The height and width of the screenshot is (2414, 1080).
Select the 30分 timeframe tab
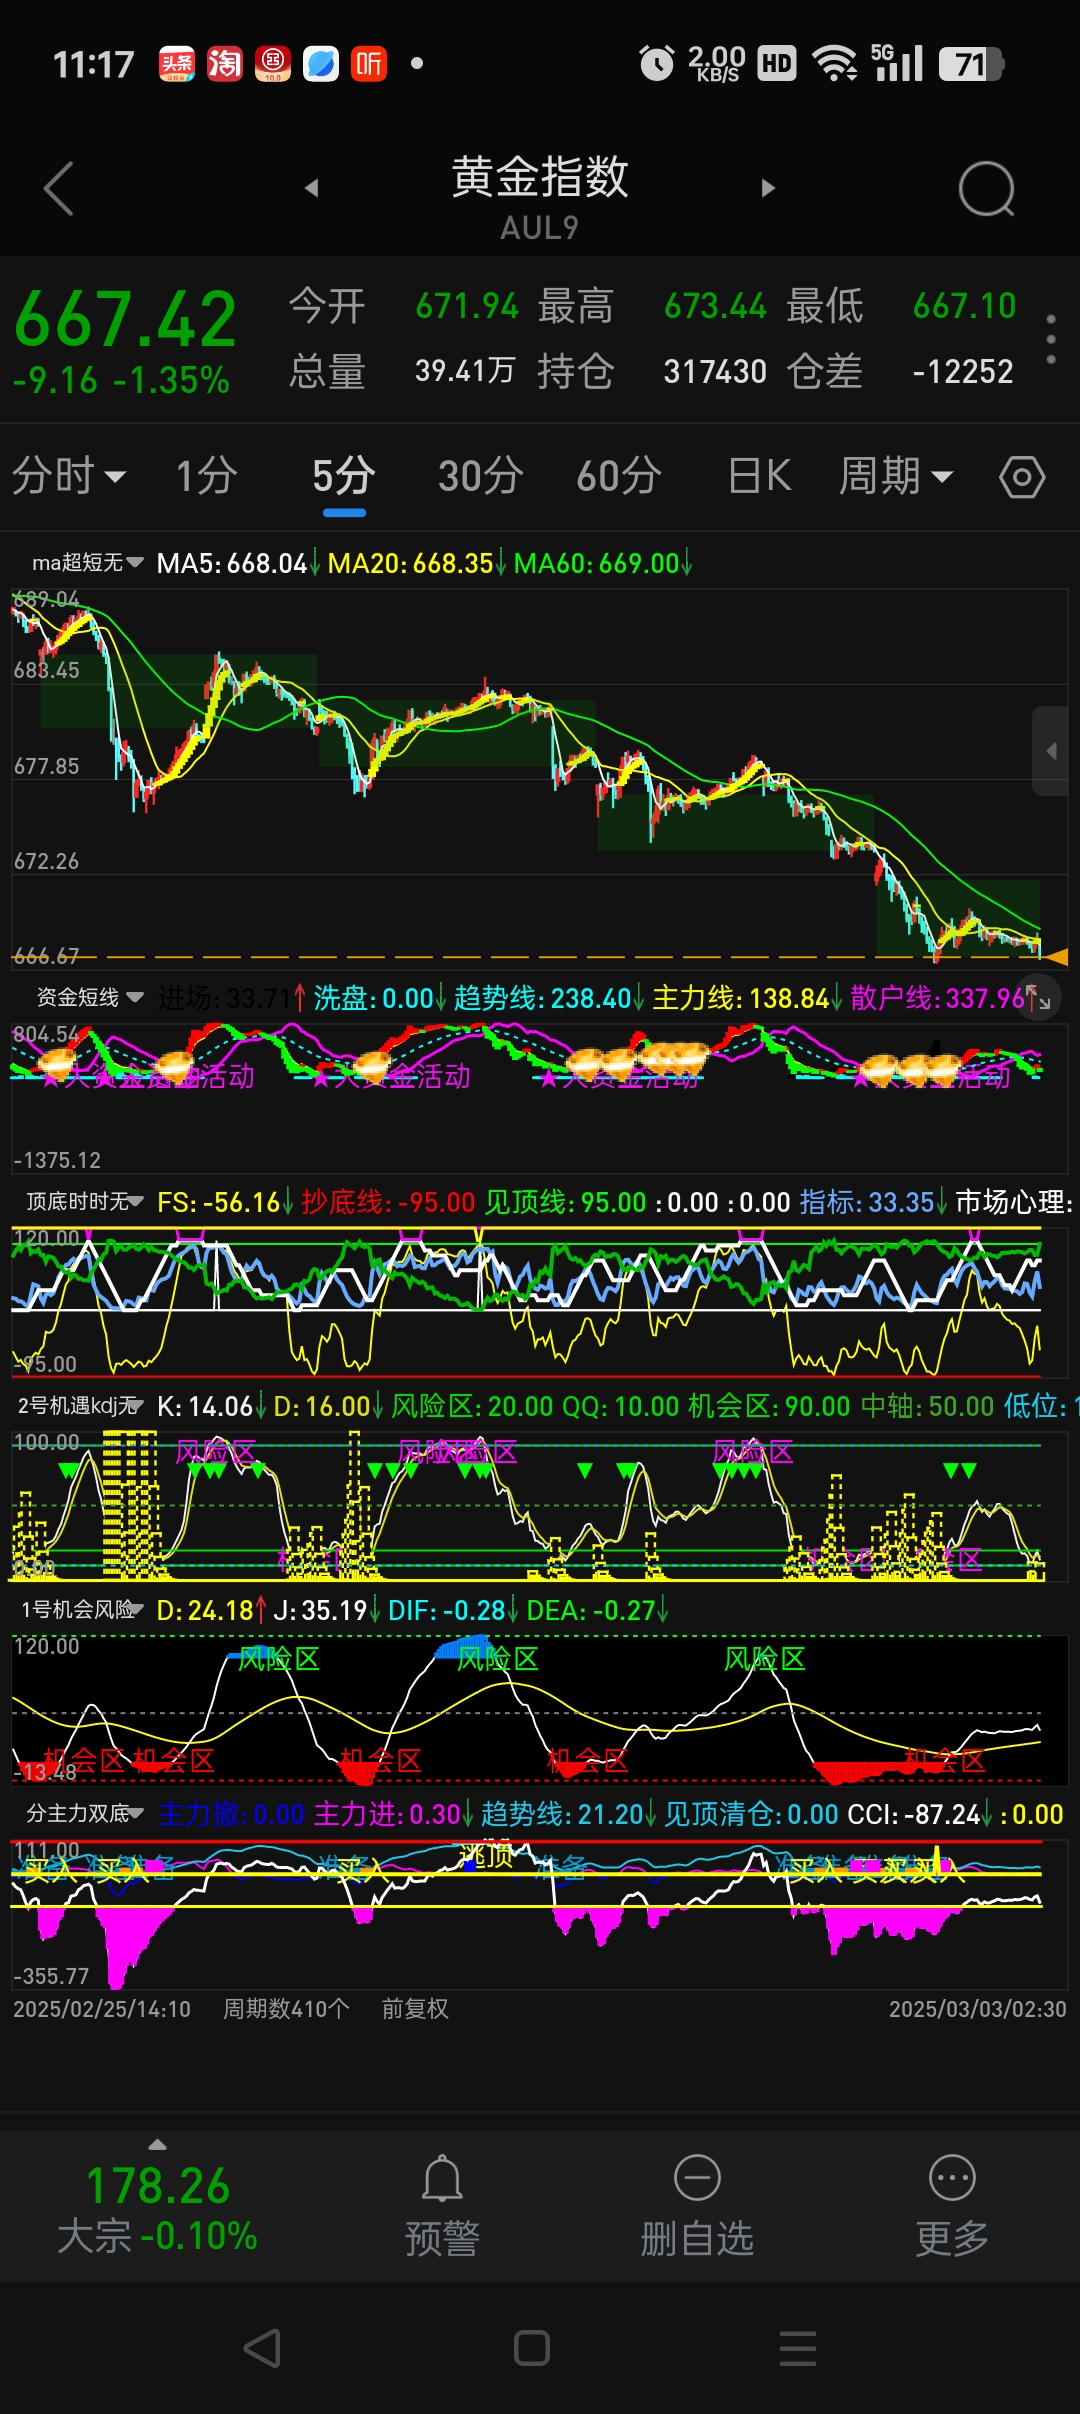click(x=481, y=476)
